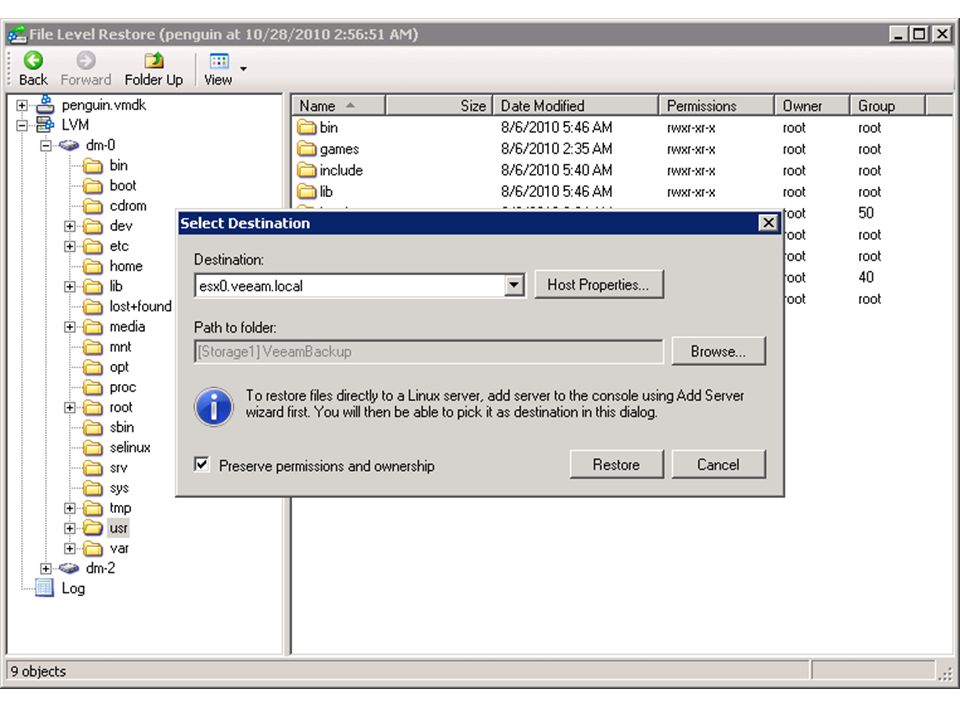Close the Select Destination dialog

[x=768, y=223]
